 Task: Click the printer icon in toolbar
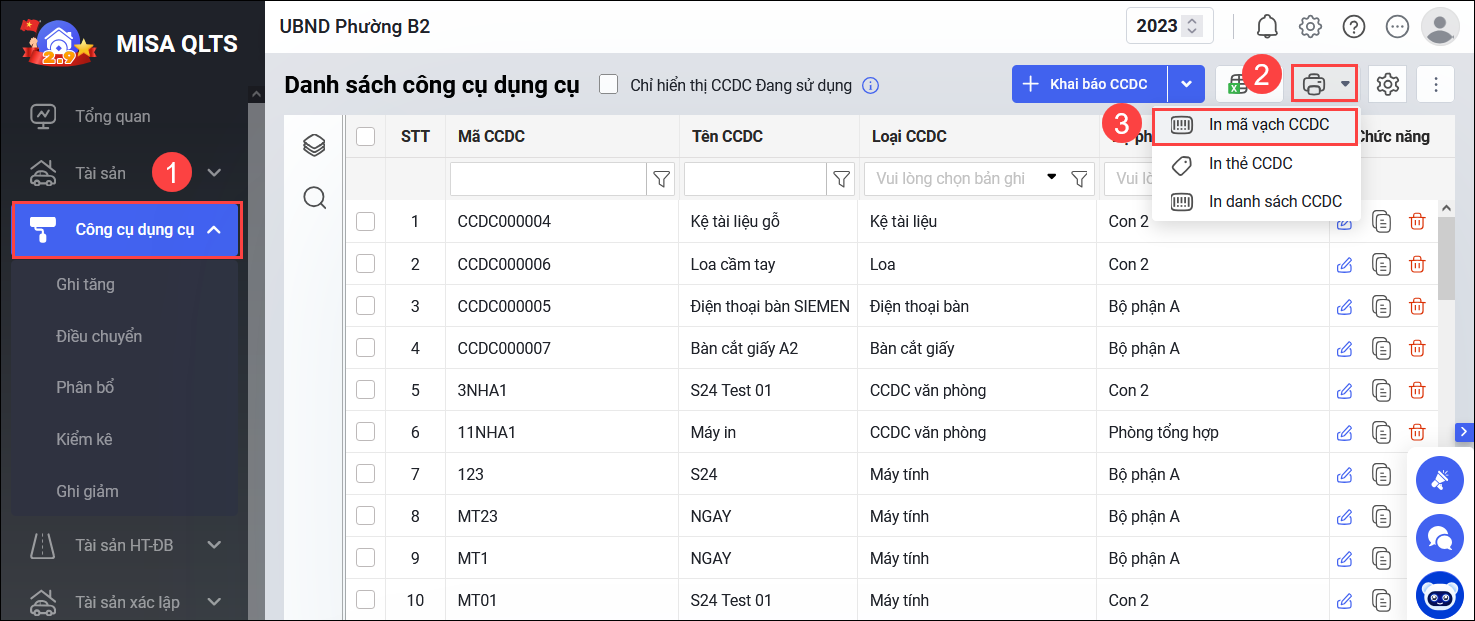pyautogui.click(x=1314, y=85)
